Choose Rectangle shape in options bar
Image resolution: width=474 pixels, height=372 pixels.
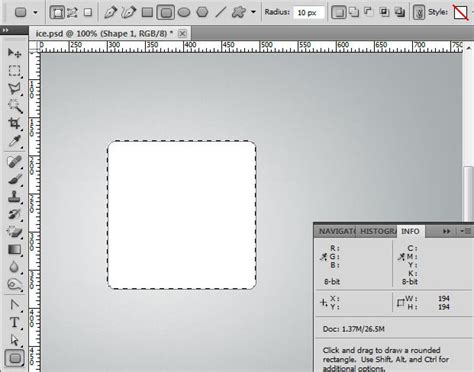click(147, 13)
